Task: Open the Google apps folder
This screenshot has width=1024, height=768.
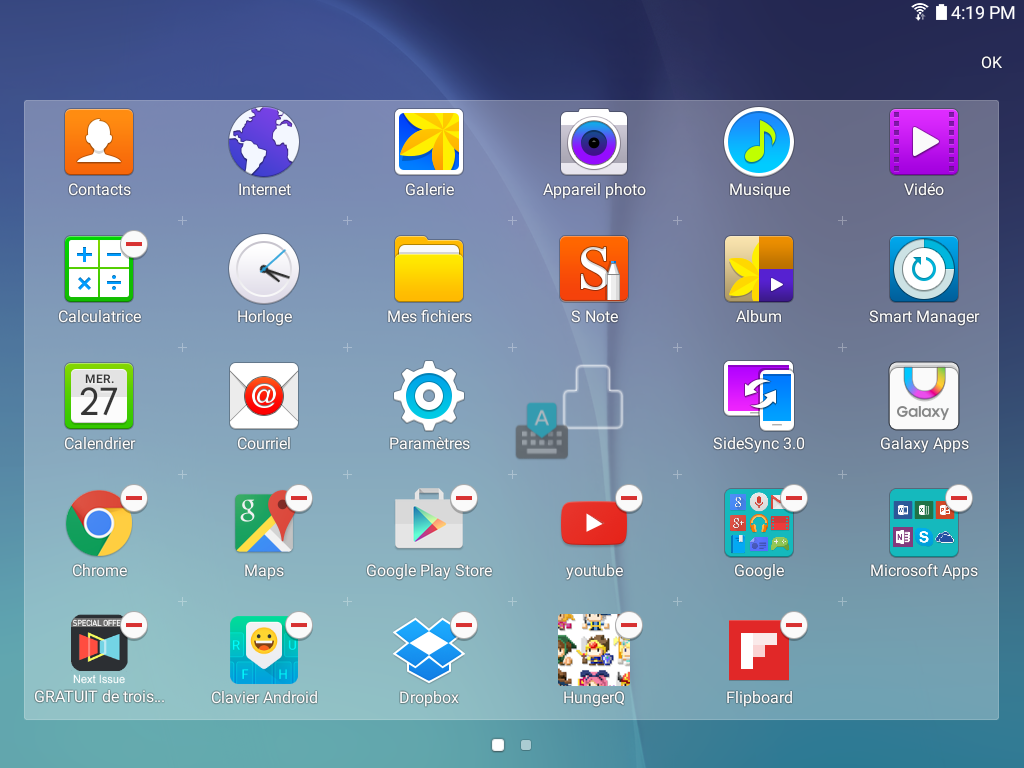Action: (759, 523)
